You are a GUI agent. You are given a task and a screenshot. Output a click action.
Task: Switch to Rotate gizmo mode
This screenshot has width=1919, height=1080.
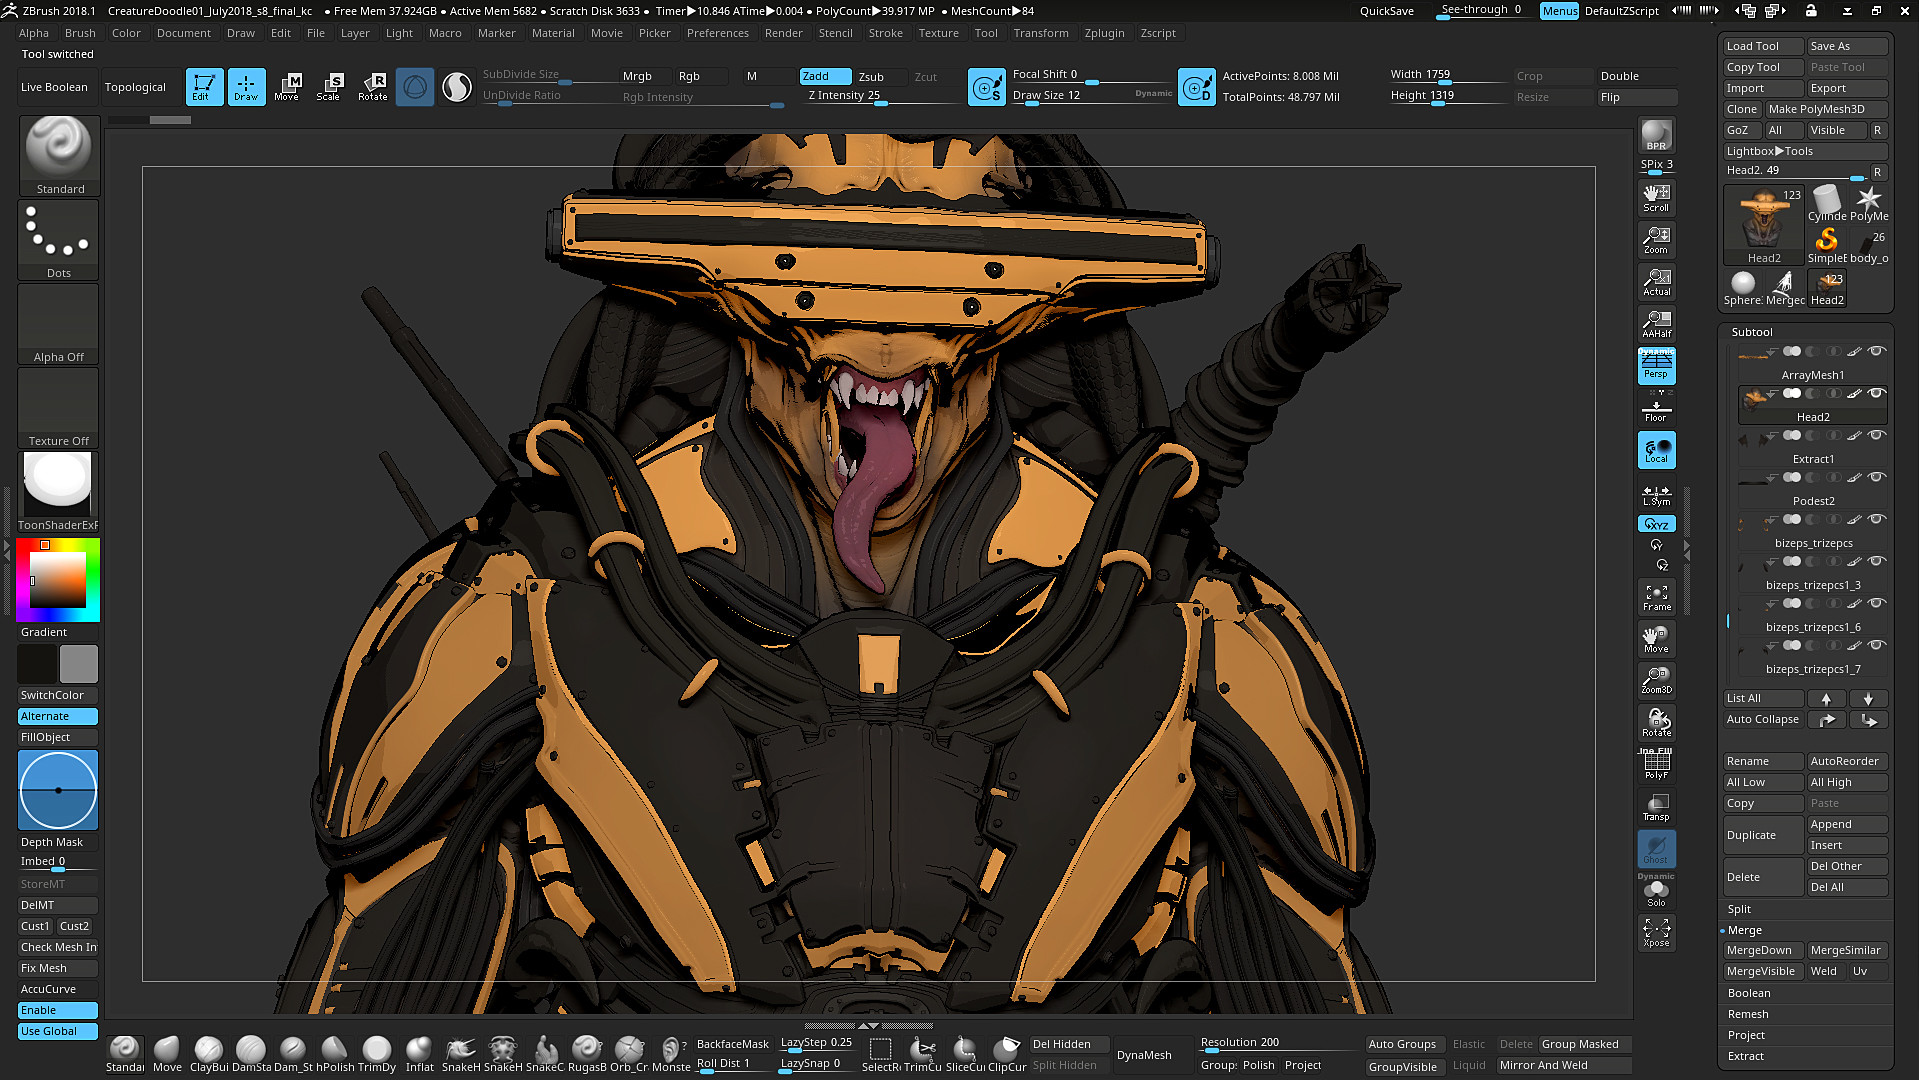[372, 87]
